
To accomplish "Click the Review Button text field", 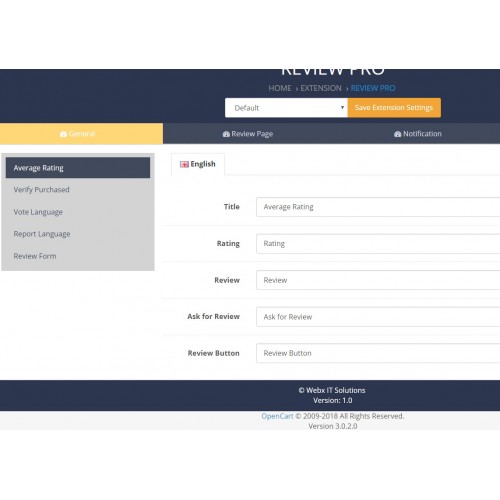I will click(x=378, y=353).
